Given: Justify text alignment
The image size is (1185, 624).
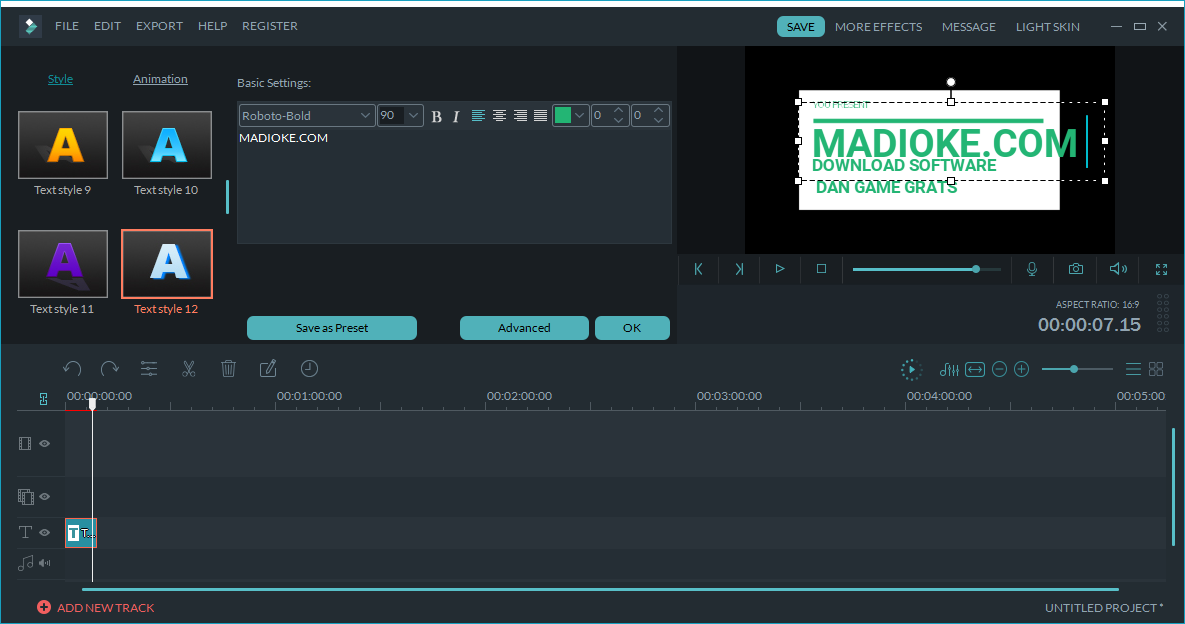Looking at the screenshot, I should click(x=540, y=116).
